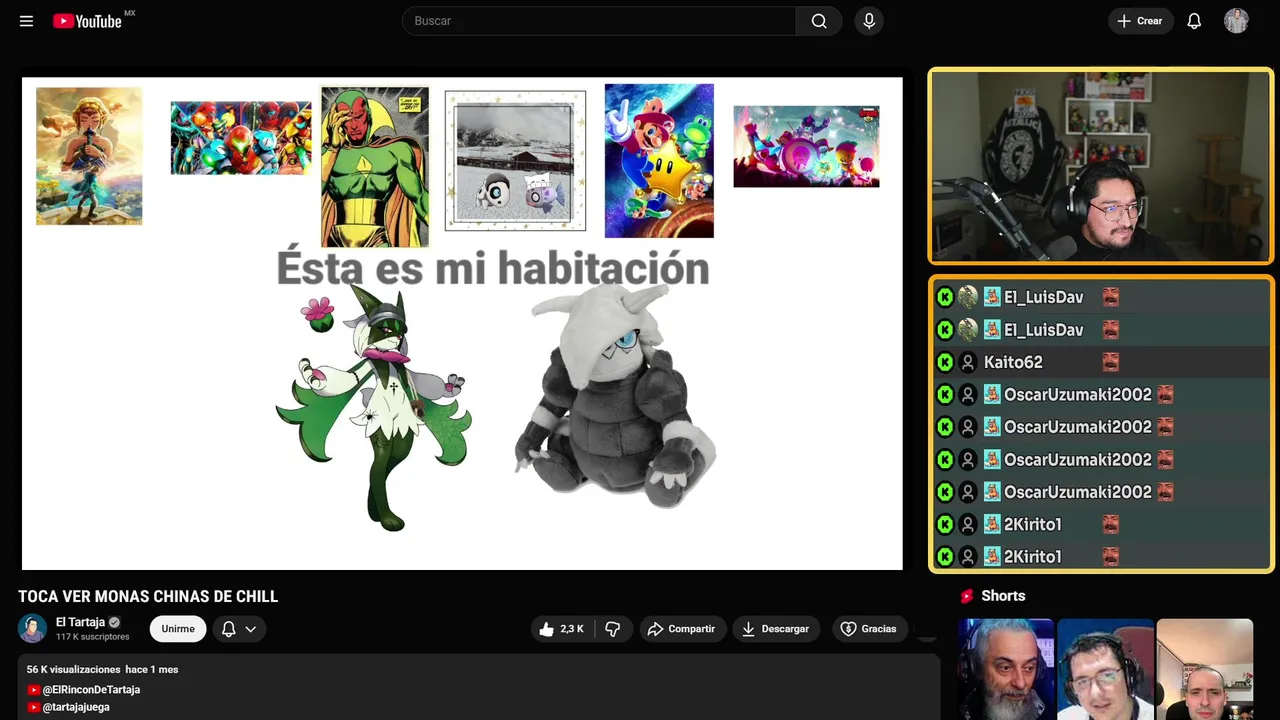Click the verified badge beside El Tartaja
1280x720 pixels.
tap(114, 622)
